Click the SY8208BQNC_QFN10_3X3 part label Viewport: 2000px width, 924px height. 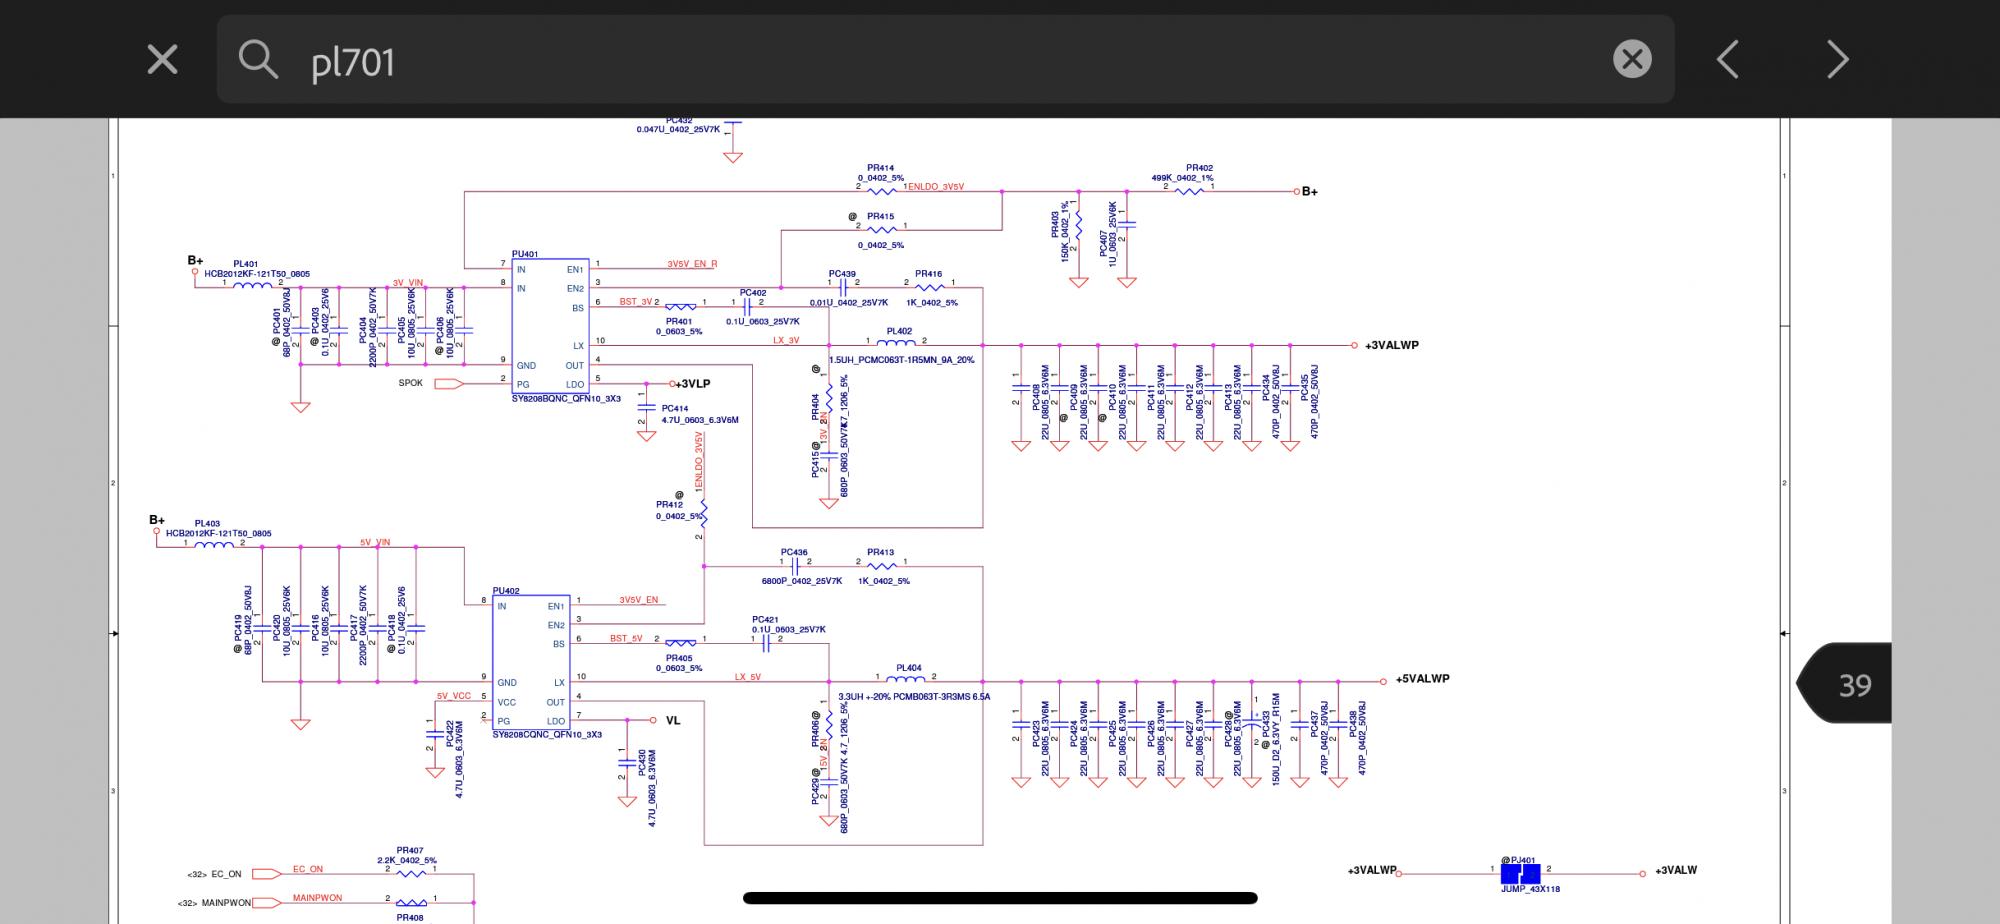[566, 399]
